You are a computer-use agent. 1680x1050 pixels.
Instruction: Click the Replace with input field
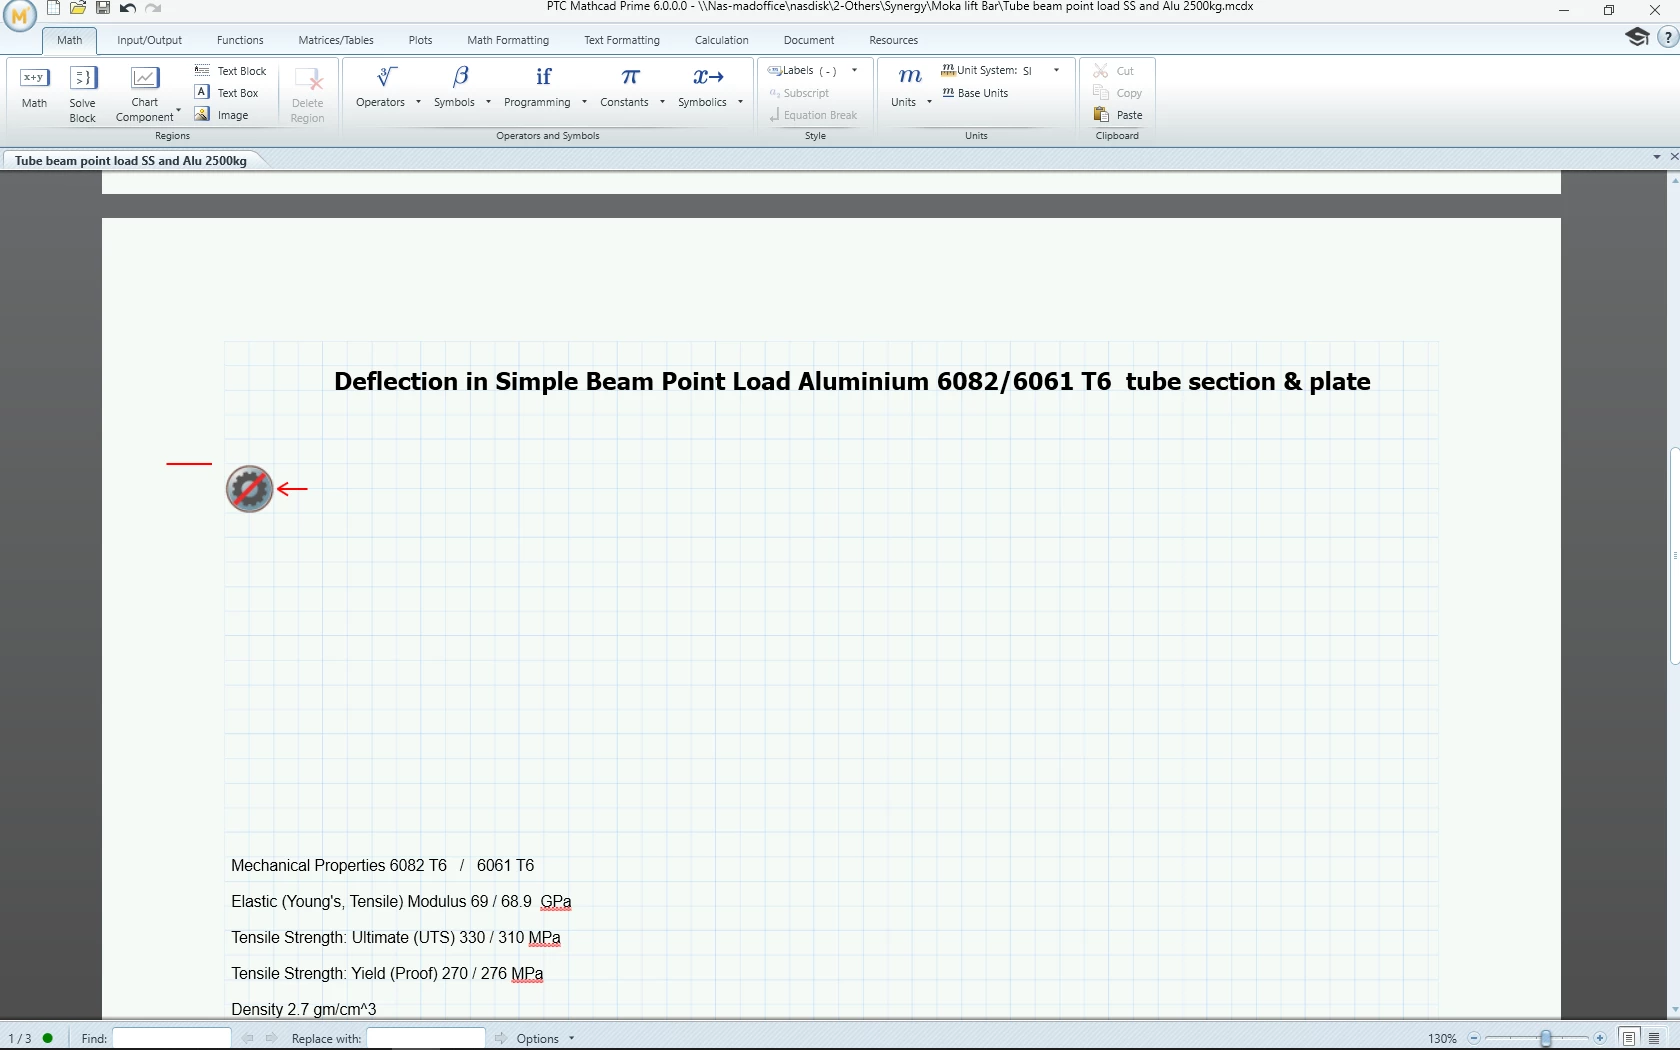tap(426, 1038)
